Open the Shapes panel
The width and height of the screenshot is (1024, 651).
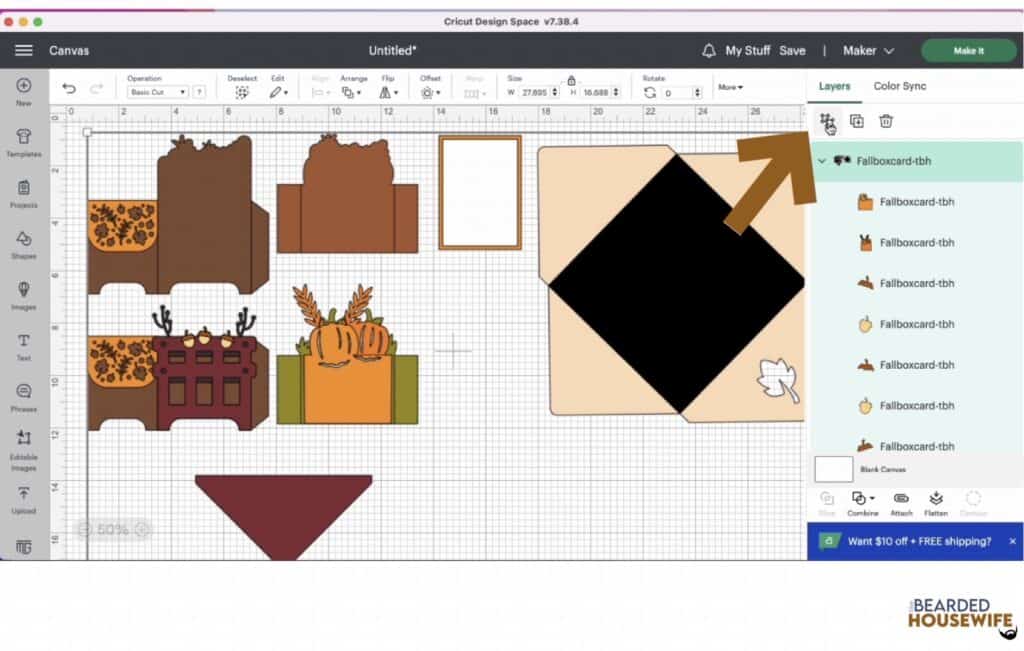point(23,245)
